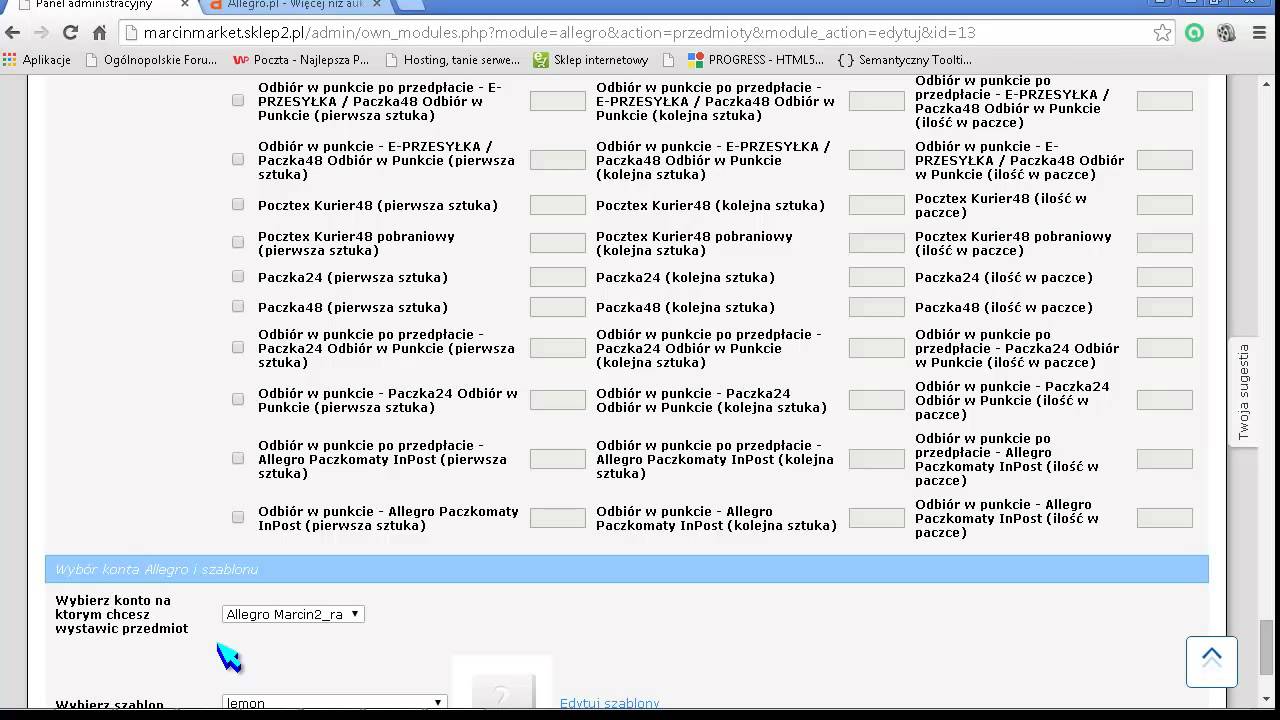Screen dimensions: 1280x720
Task: Click Paczka48 (ilość w paczce) field
Action: 1165,307
